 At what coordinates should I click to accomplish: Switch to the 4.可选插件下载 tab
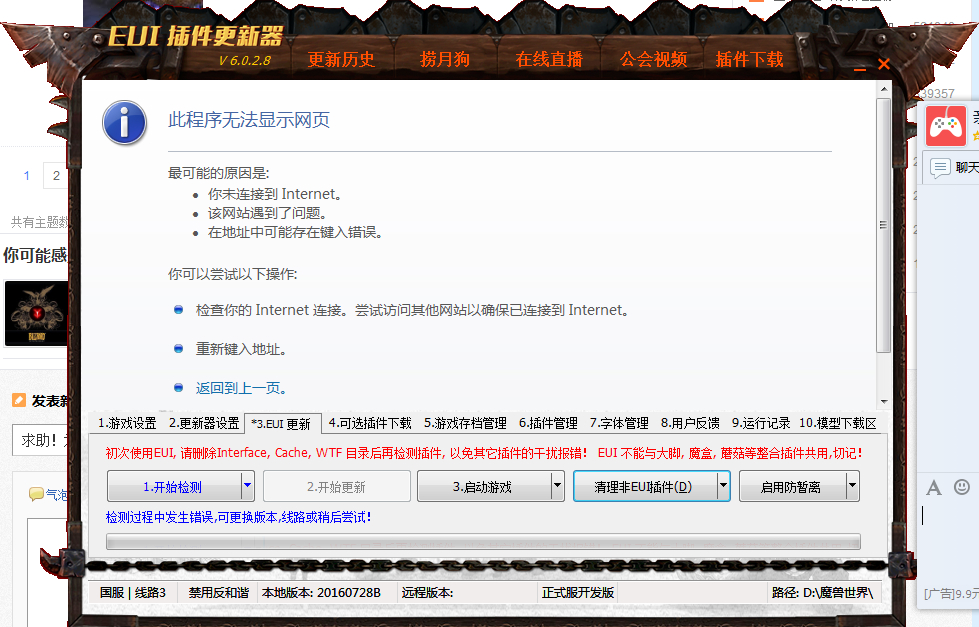[370, 423]
